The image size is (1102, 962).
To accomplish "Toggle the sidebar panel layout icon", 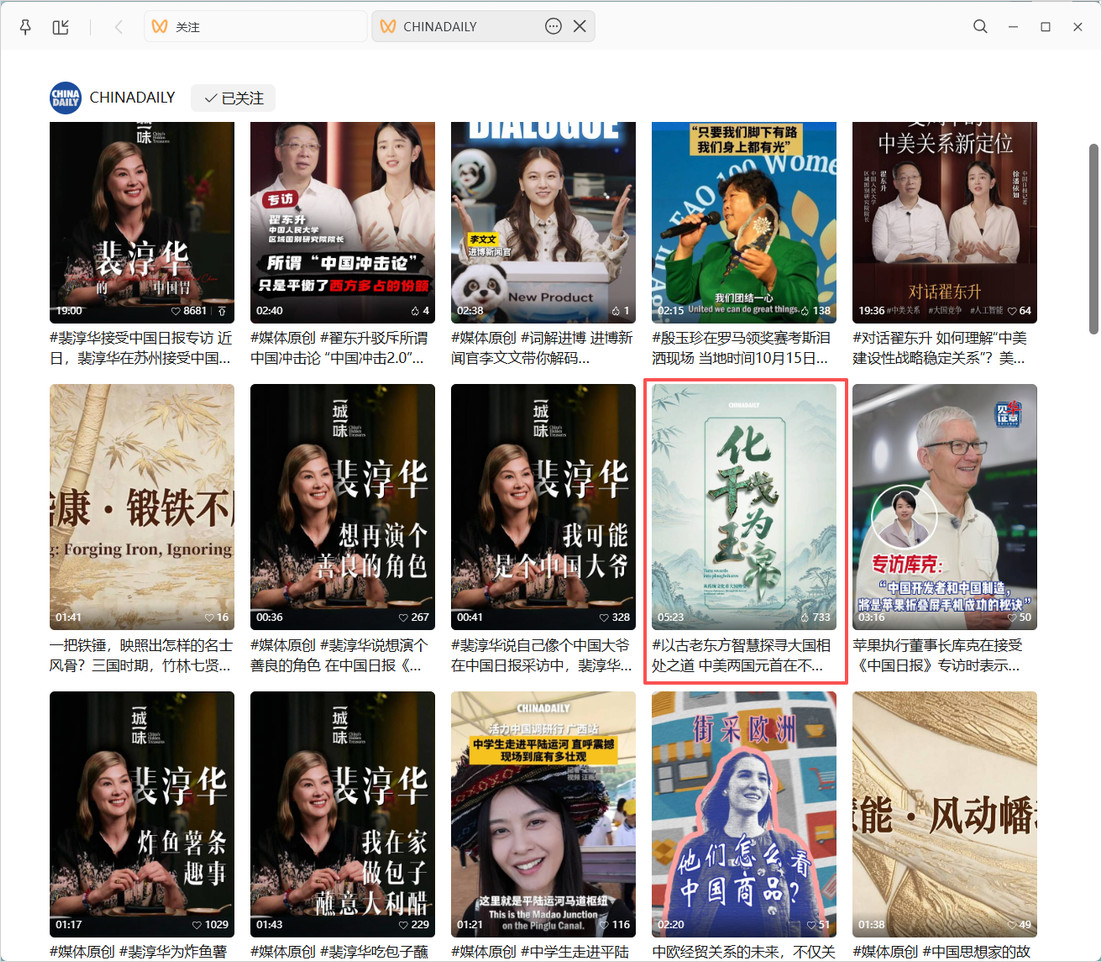I will pos(60,27).
